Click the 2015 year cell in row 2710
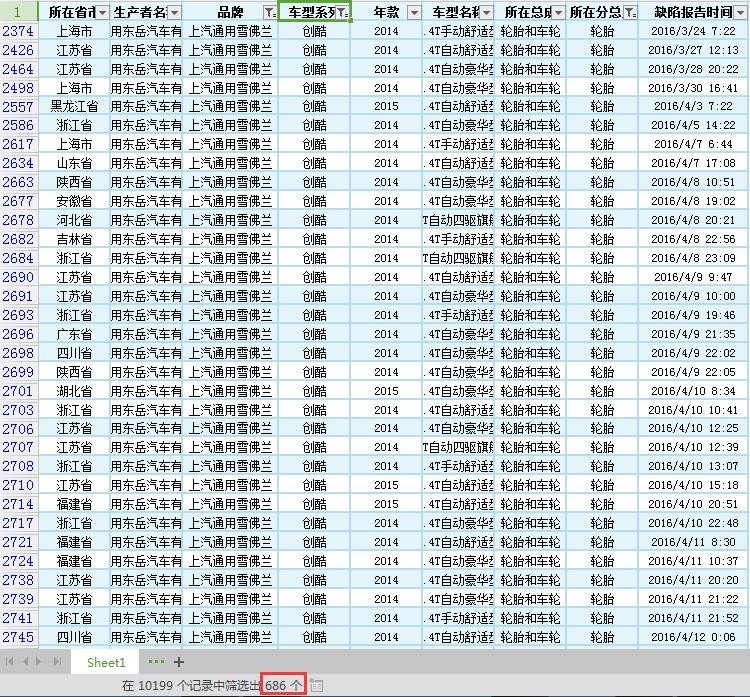Screen dimensions: 750x697 coord(386,485)
